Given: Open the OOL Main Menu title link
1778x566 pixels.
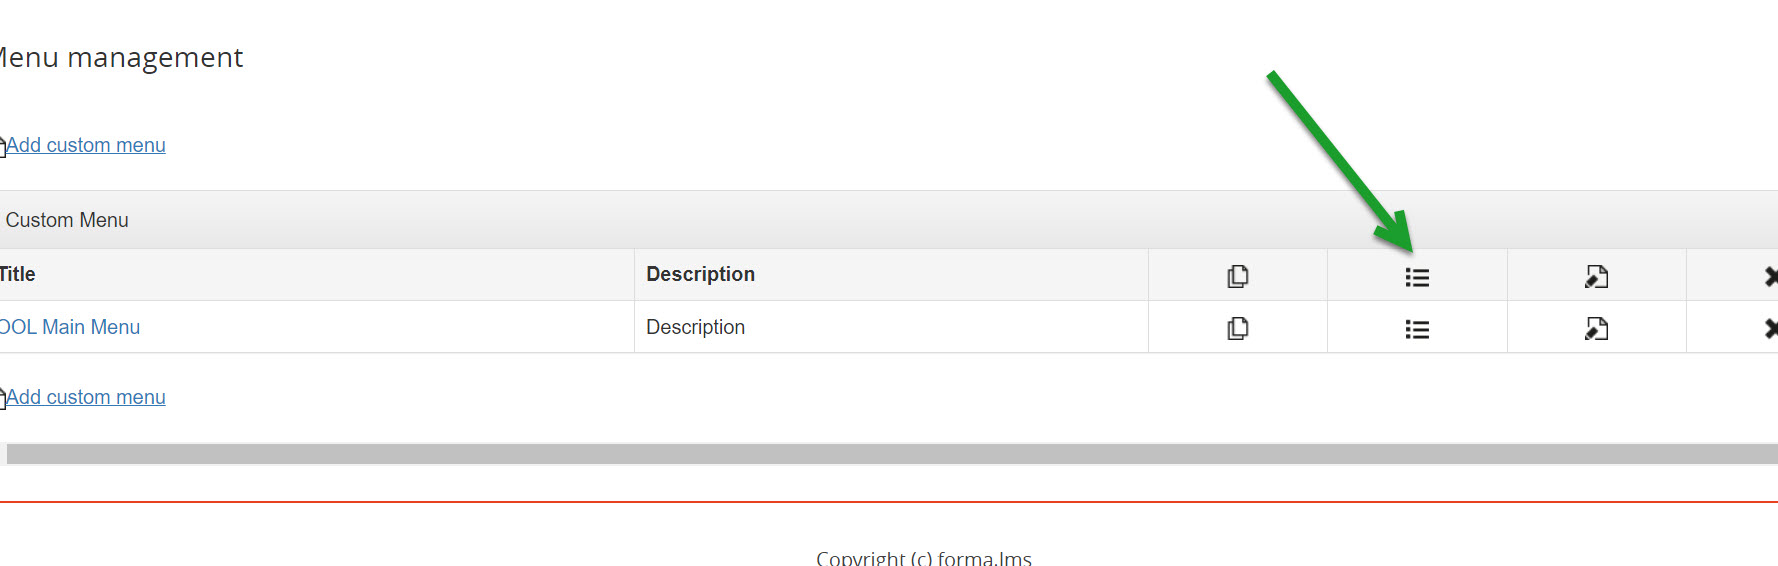Looking at the screenshot, I should (x=70, y=327).
